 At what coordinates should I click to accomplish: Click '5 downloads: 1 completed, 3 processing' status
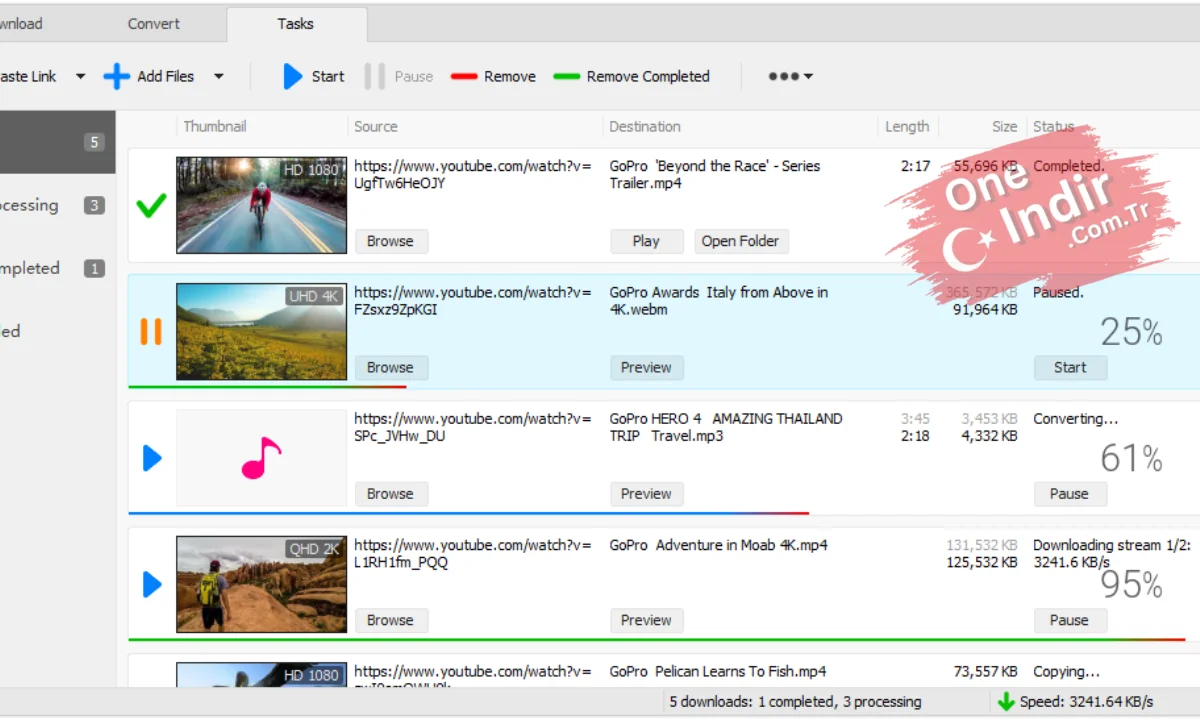click(795, 701)
